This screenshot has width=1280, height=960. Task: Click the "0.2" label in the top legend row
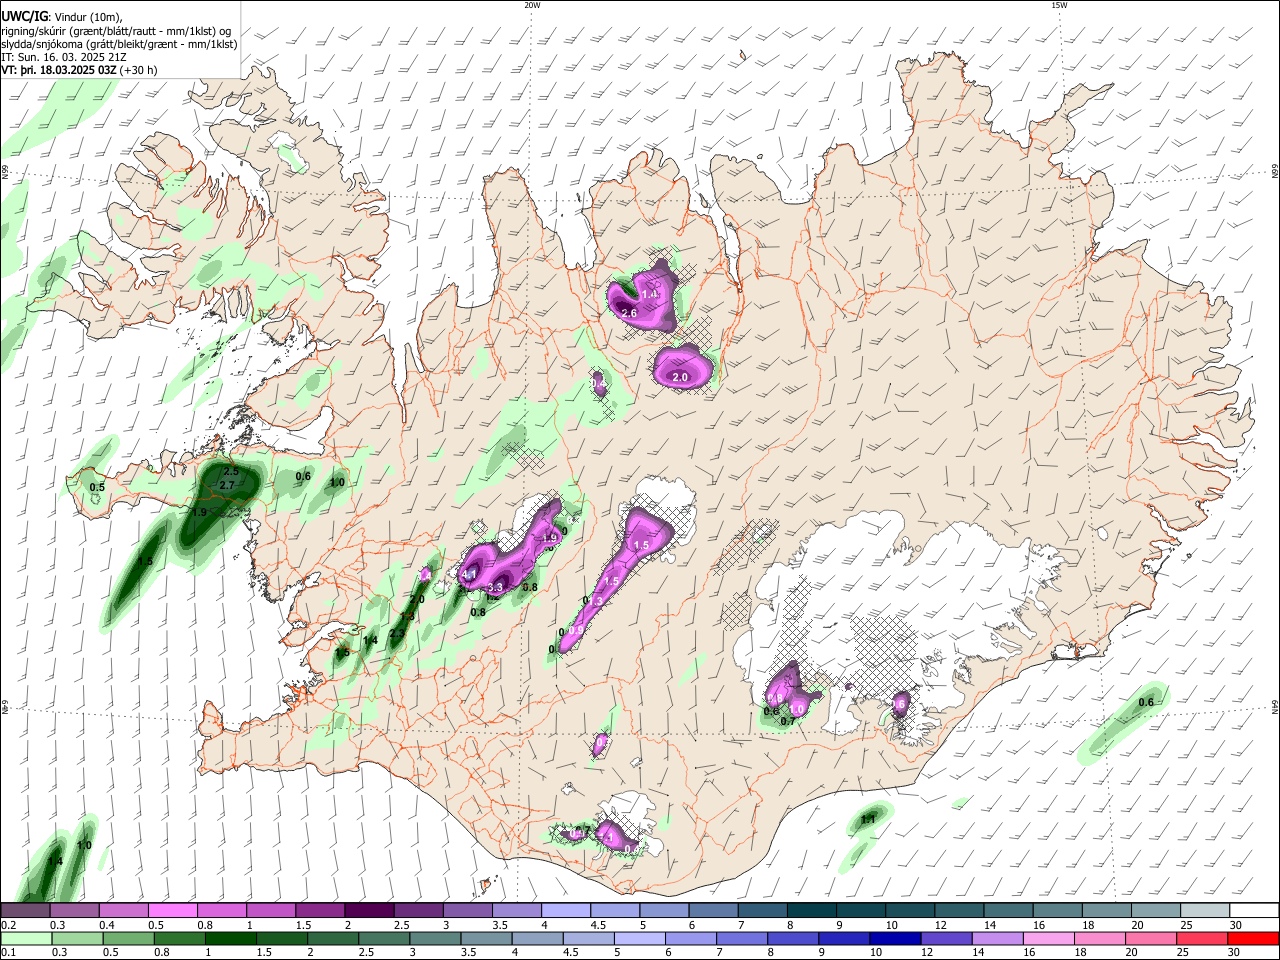[x=9, y=925]
